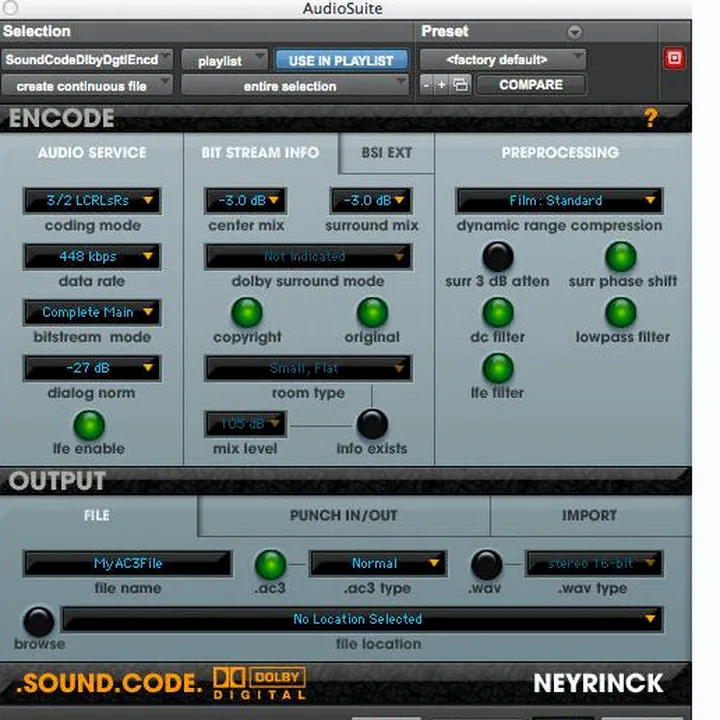Open the surround mix dropdown

coord(371,201)
